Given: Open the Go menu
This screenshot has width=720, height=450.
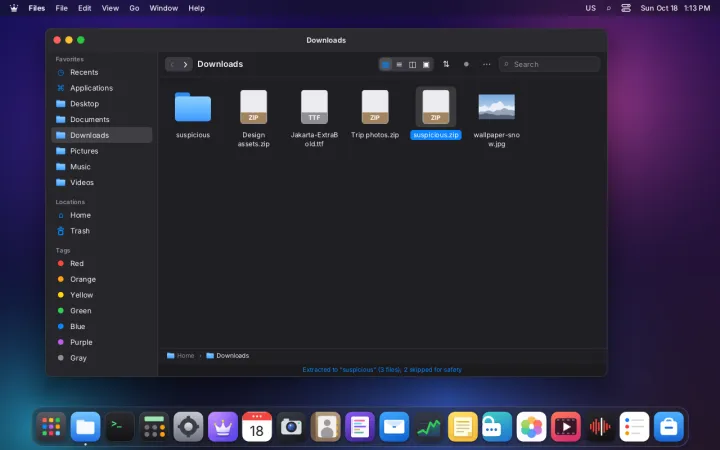Looking at the screenshot, I should click(134, 8).
